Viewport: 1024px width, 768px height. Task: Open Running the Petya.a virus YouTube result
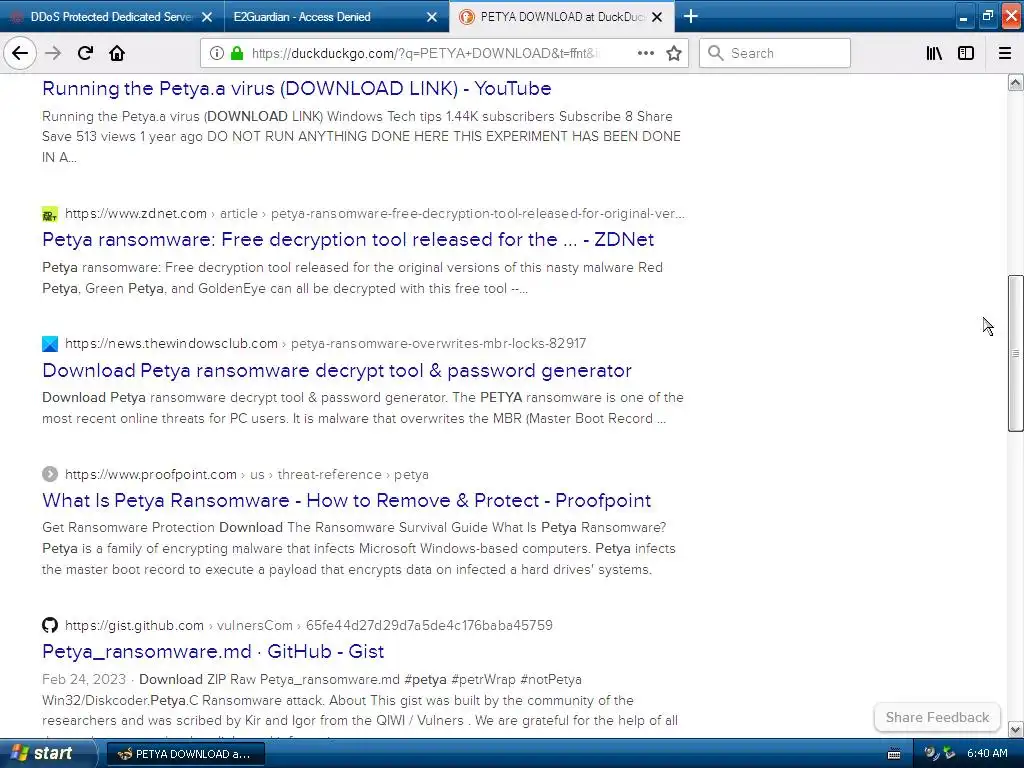296,88
